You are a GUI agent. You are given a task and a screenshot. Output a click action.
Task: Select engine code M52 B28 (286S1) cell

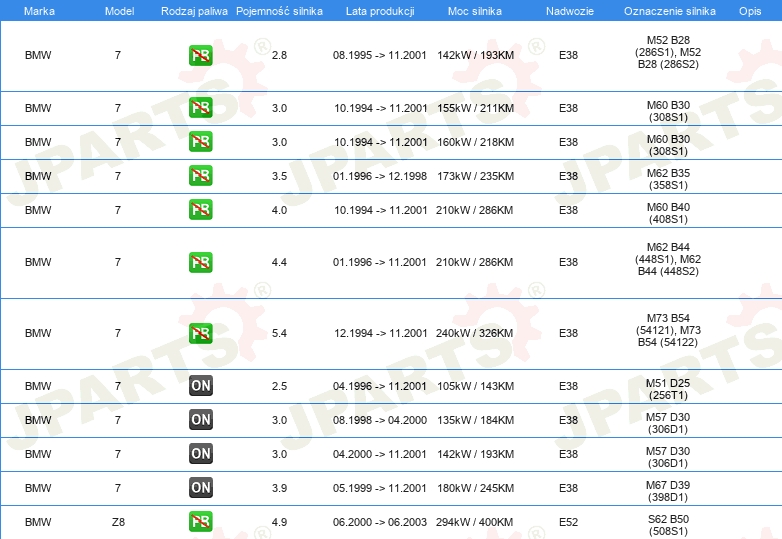click(668, 52)
